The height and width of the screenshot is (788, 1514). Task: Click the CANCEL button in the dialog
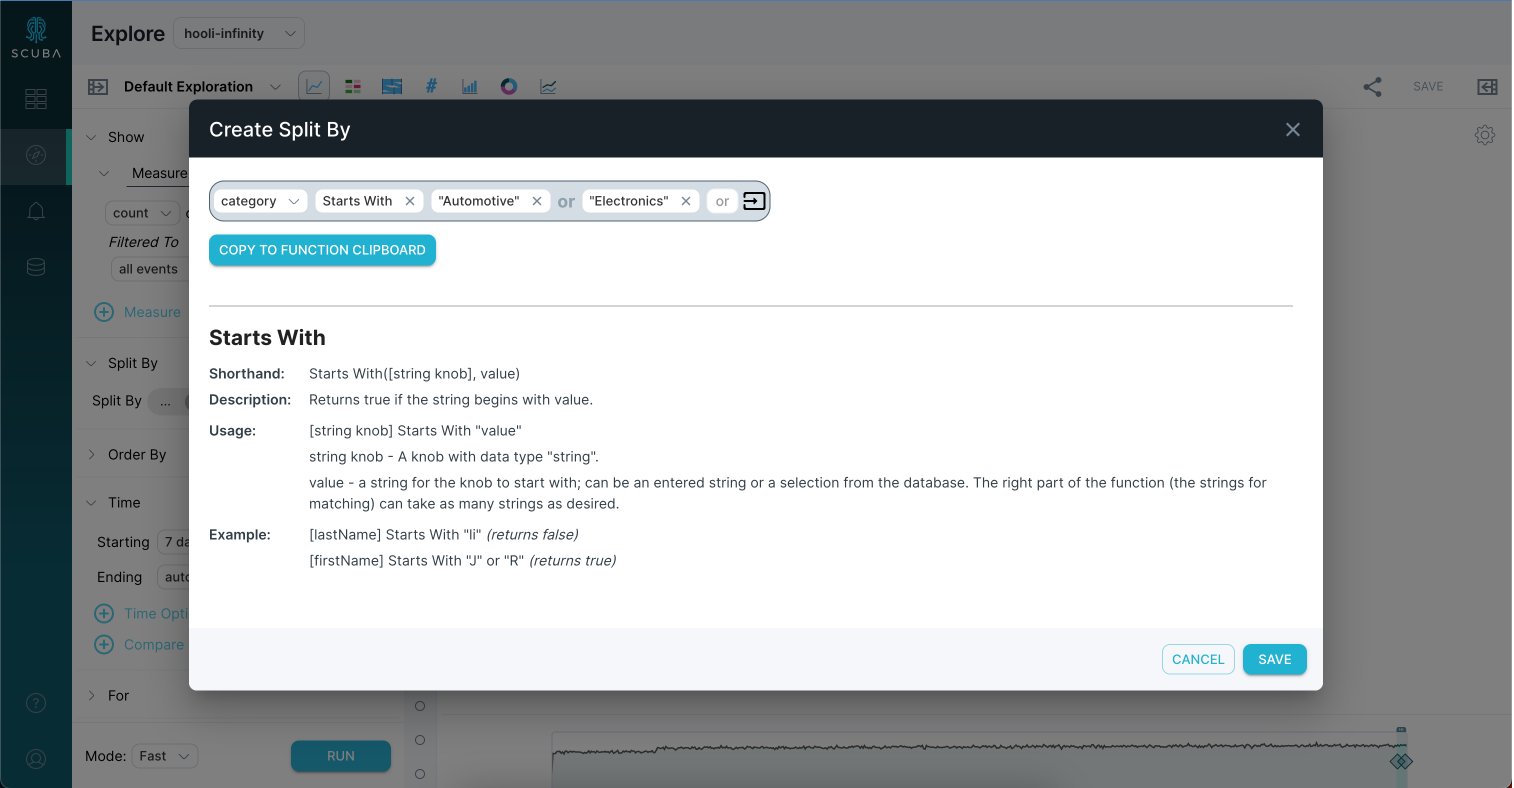[1198, 659]
